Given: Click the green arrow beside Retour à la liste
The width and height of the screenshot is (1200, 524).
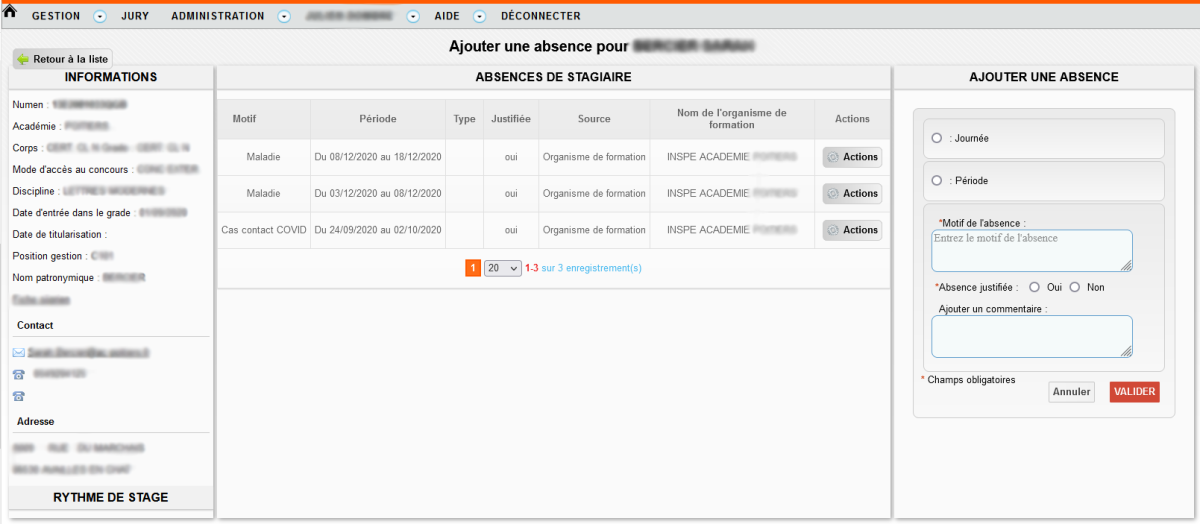Looking at the screenshot, I should (23, 59).
